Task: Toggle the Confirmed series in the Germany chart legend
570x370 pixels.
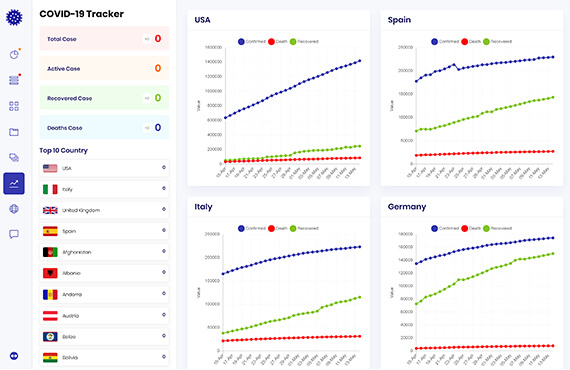Action: (445, 228)
